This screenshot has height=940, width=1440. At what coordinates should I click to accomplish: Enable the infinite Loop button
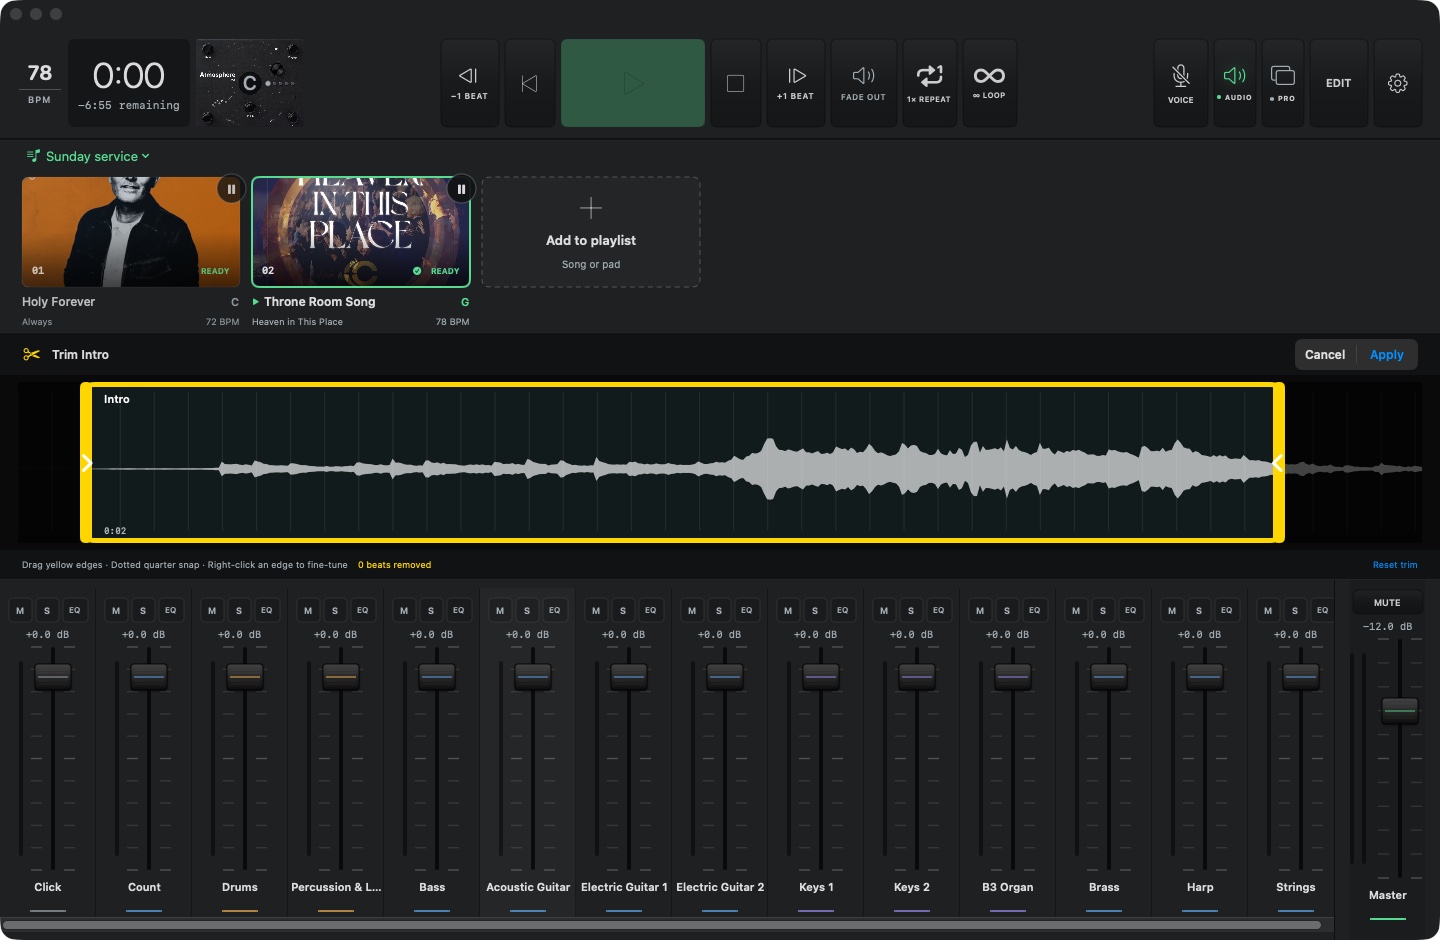pos(989,83)
